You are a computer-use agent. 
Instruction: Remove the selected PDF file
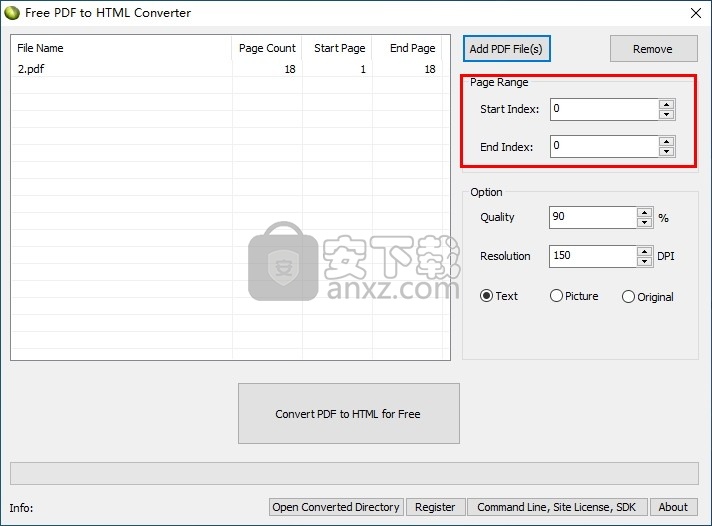click(x=653, y=49)
